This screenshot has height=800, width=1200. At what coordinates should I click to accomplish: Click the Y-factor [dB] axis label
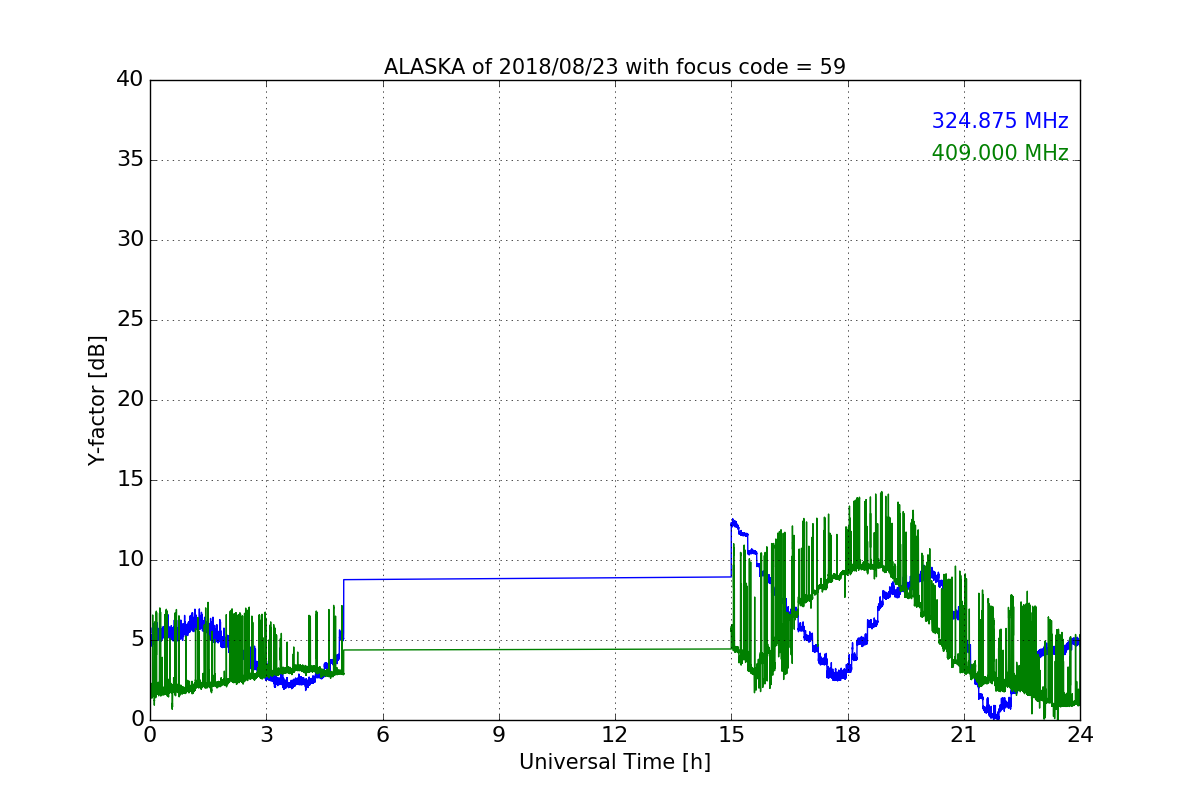tap(97, 400)
